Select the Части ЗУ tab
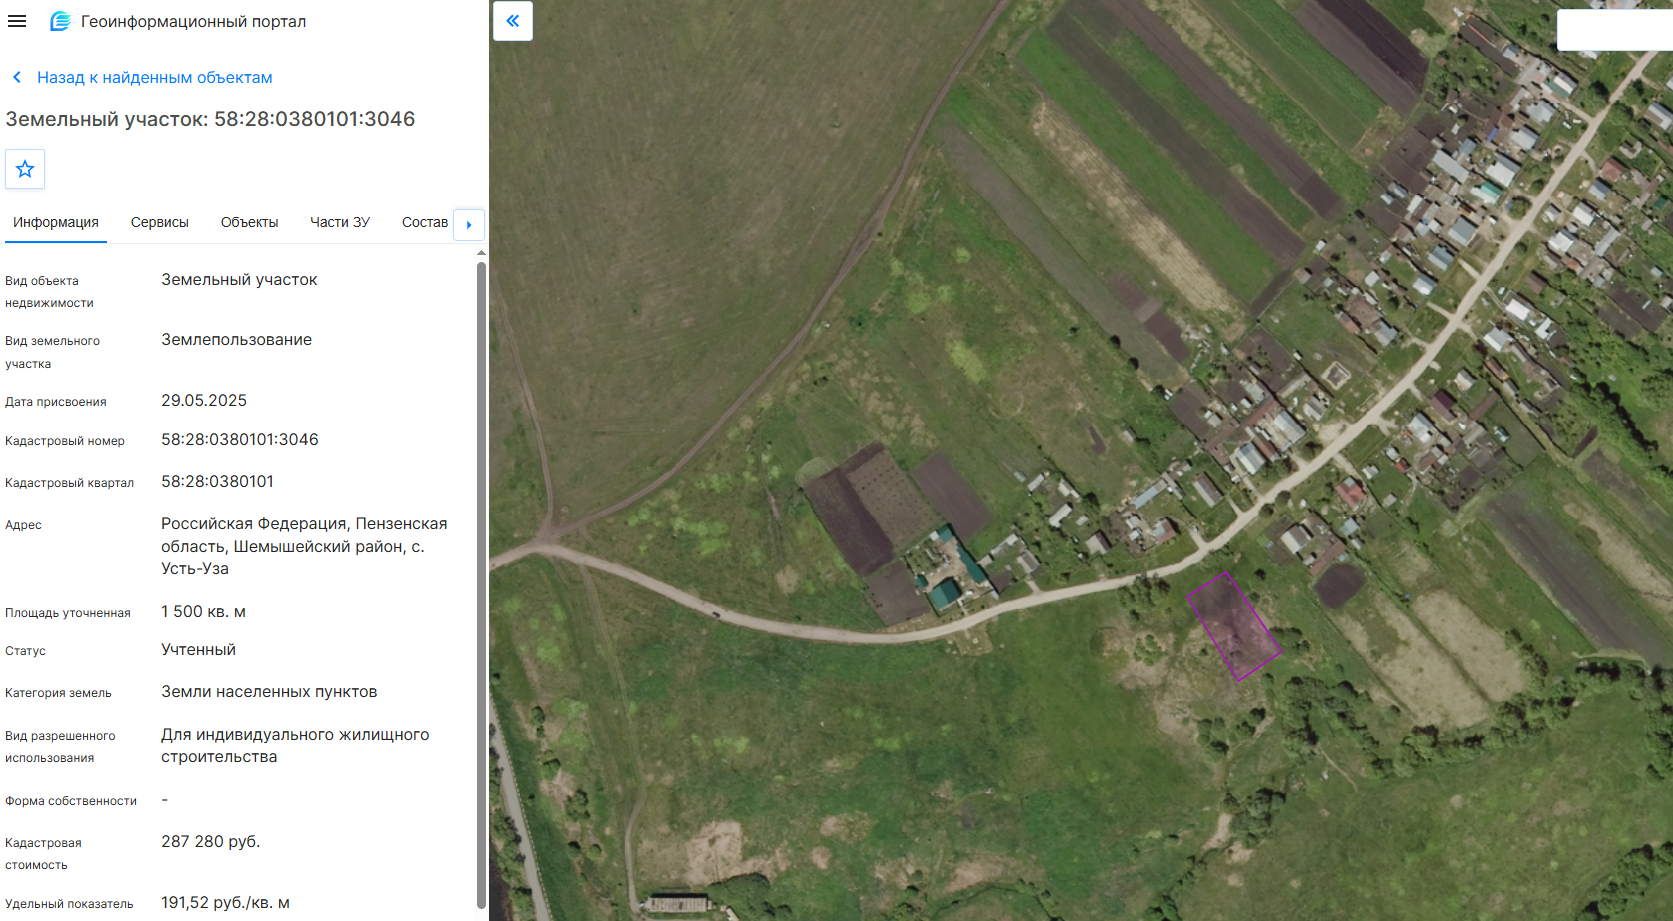This screenshot has height=921, width=1673. 340,222
